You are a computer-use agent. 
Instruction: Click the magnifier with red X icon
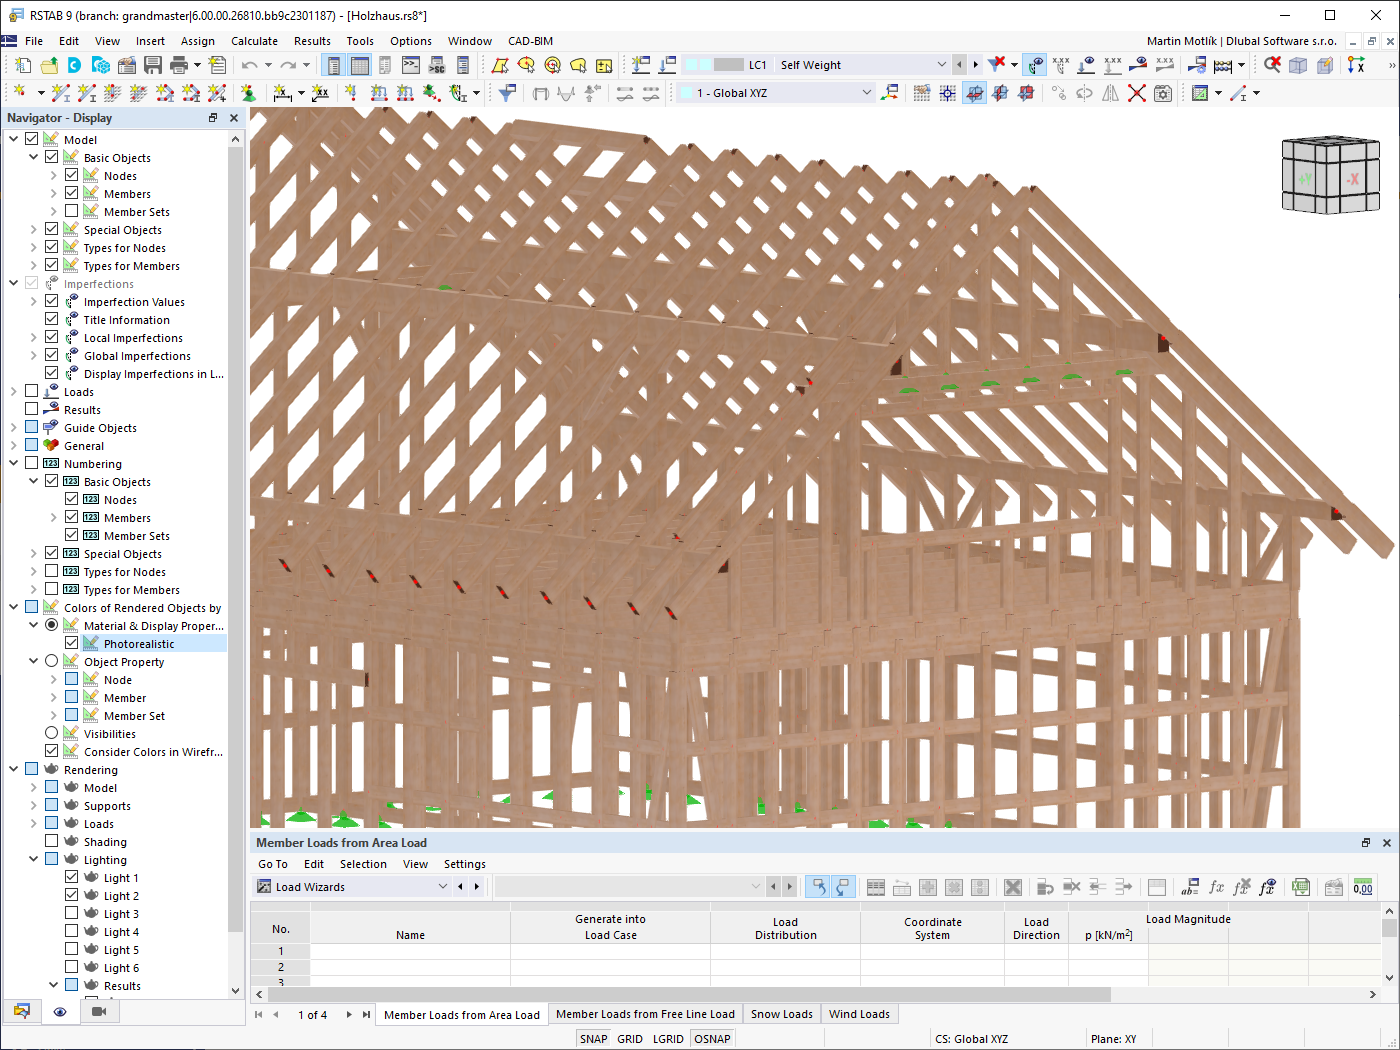(1272, 65)
